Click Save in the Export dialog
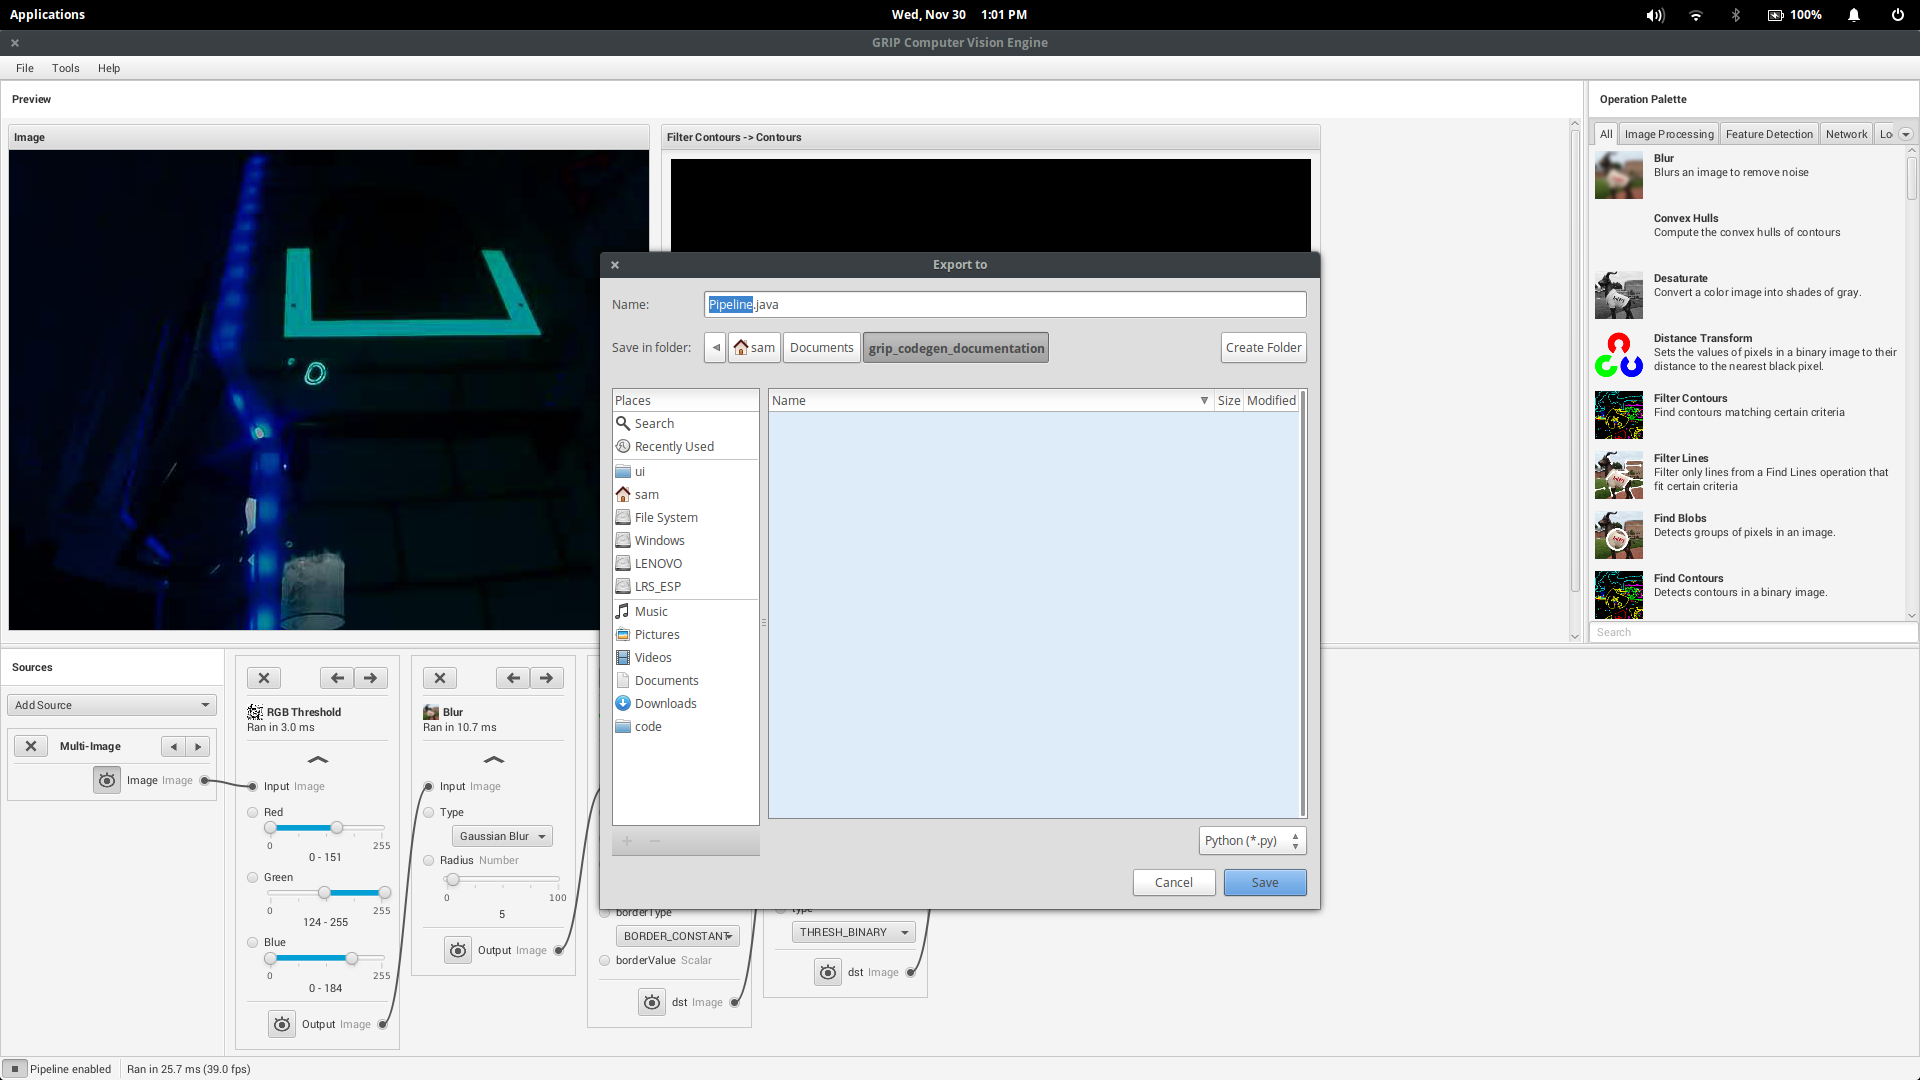Image resolution: width=1920 pixels, height=1080 pixels. point(1264,882)
